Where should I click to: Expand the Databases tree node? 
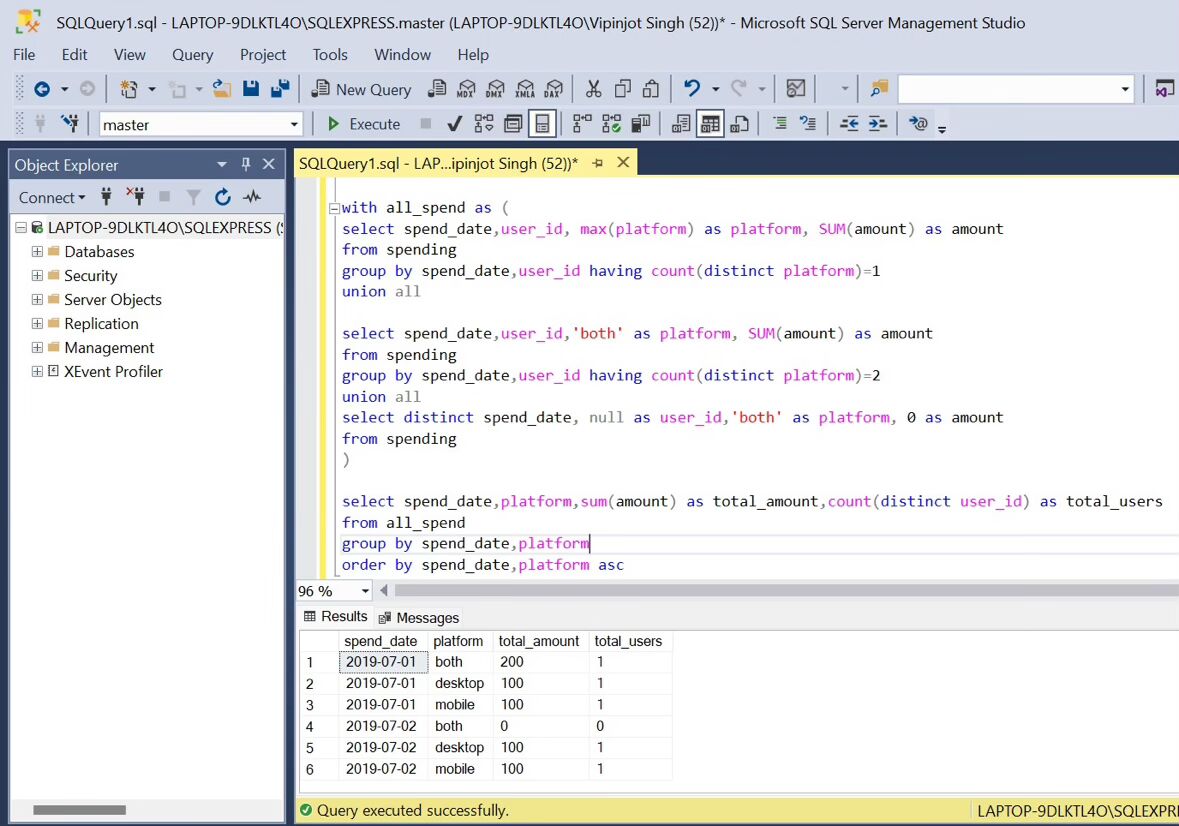click(x=37, y=252)
